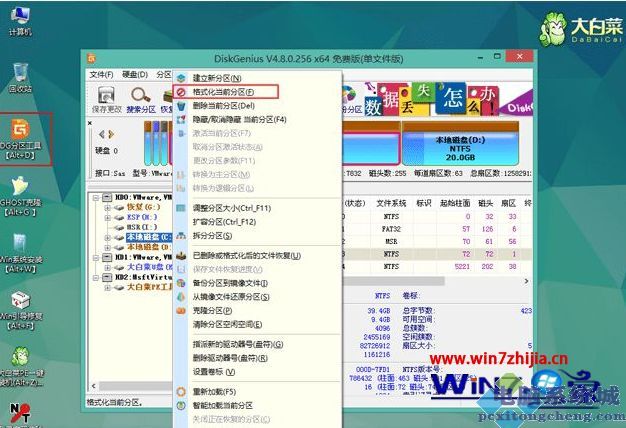The width and height of the screenshot is (626, 428).
Task: Click the icon beside 智能加载当前分区
Action: [x=181, y=405]
